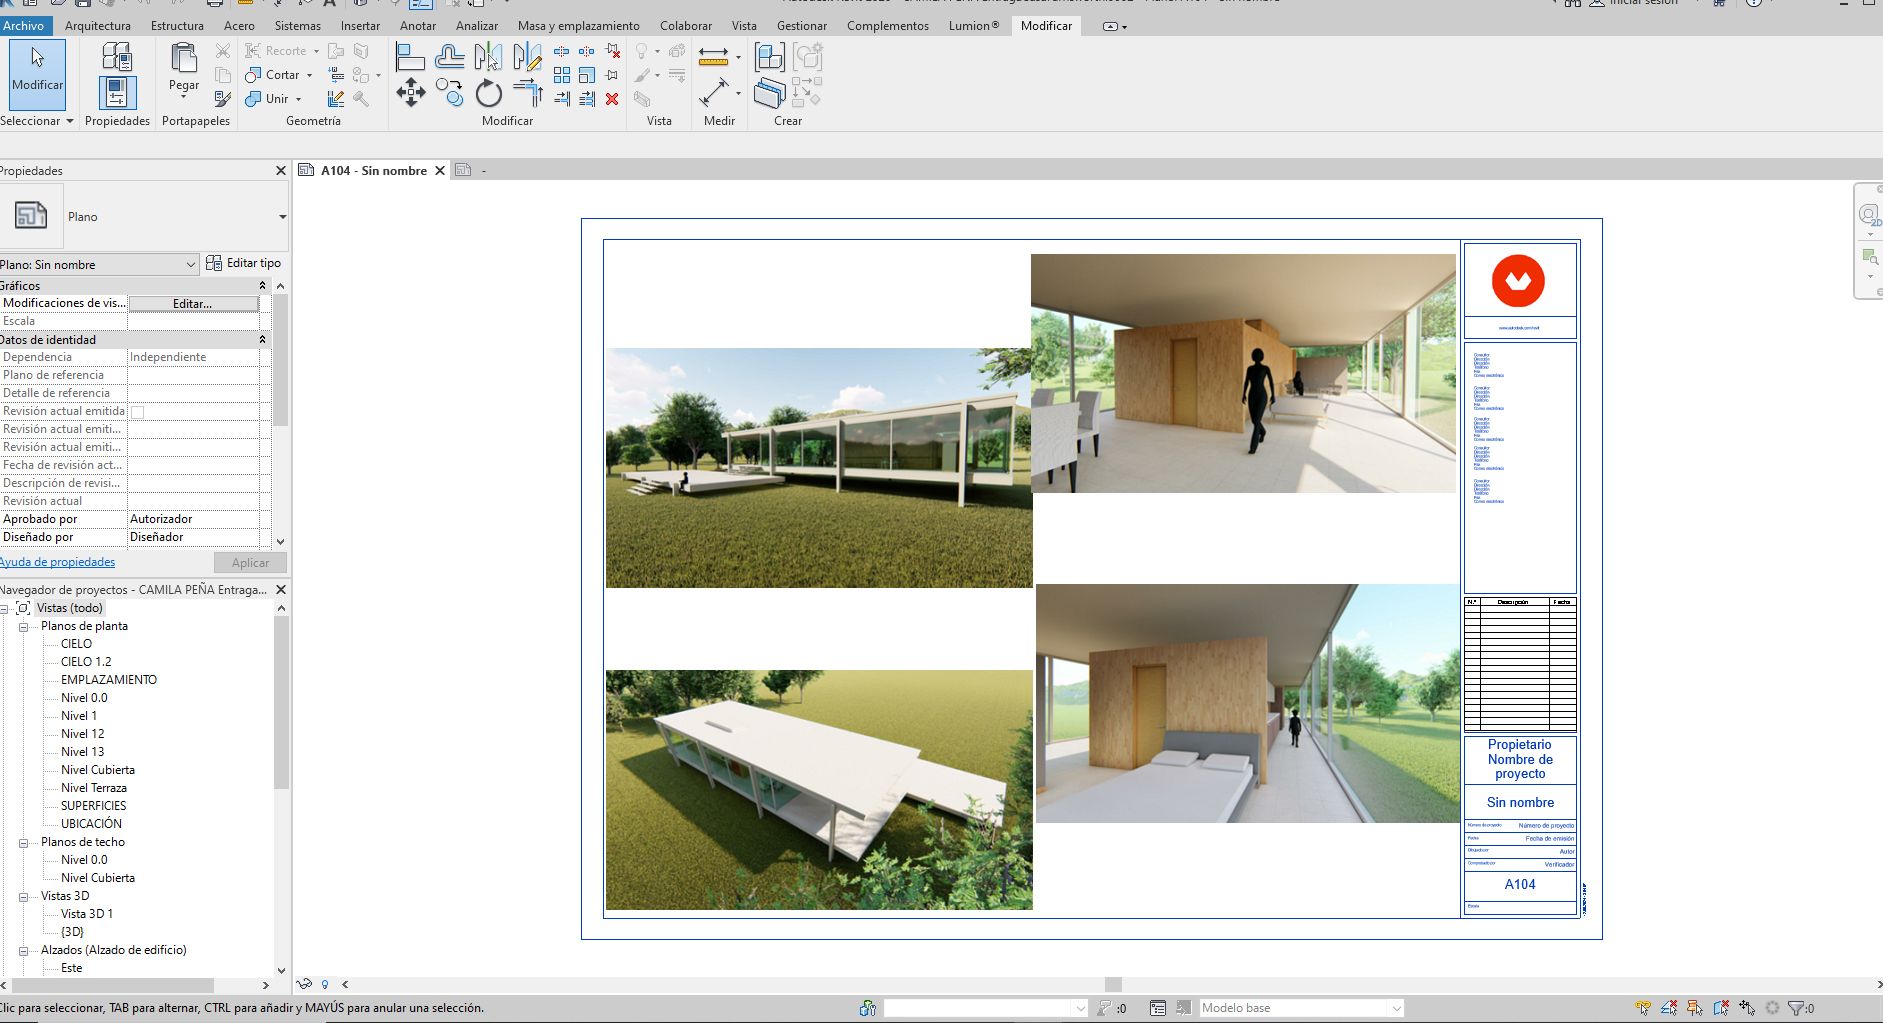The height and width of the screenshot is (1023, 1883).
Task: Check the Revisión actual emitida checkbox
Action: click(139, 410)
